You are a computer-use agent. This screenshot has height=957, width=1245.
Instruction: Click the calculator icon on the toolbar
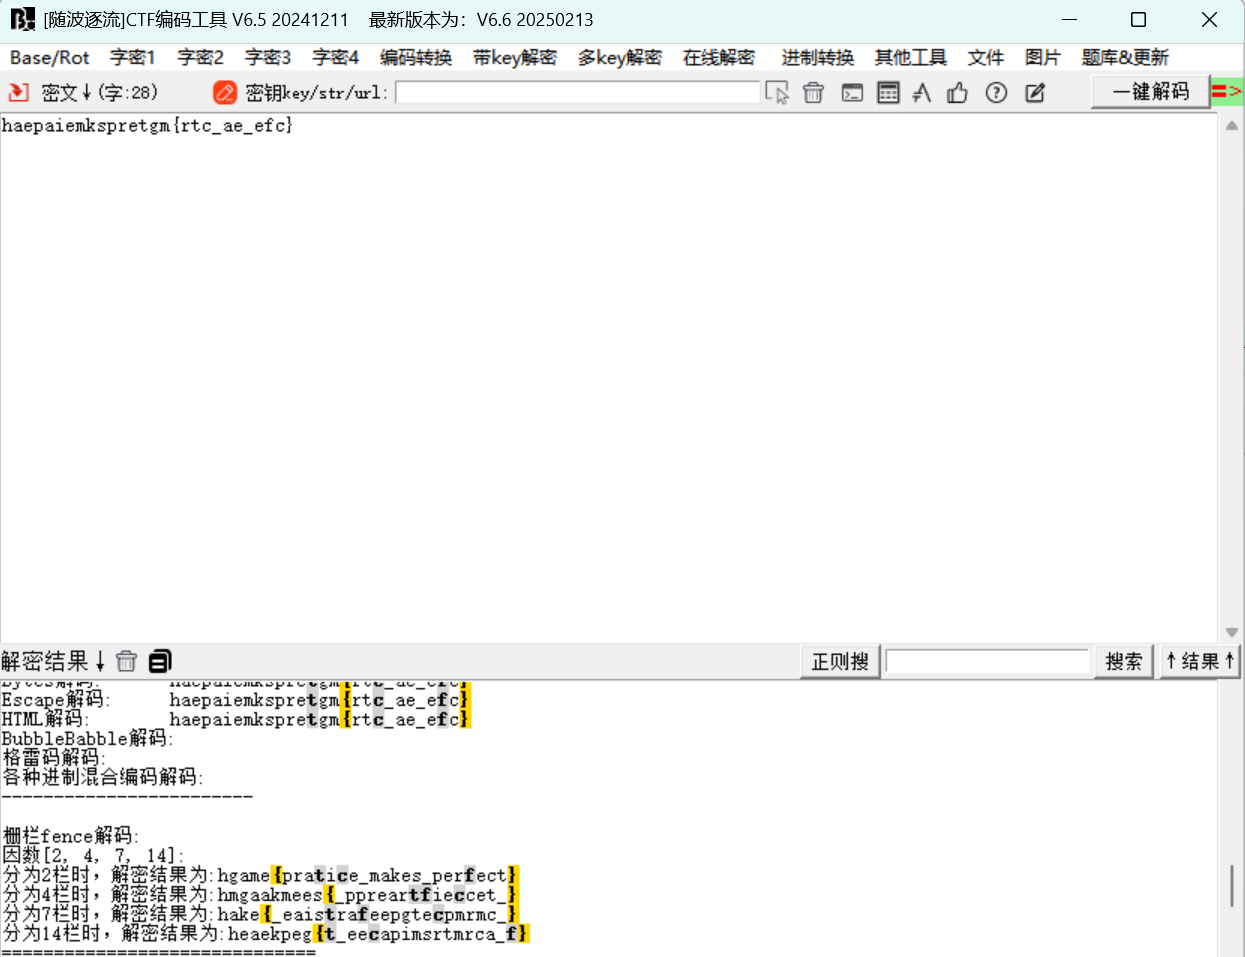[888, 91]
